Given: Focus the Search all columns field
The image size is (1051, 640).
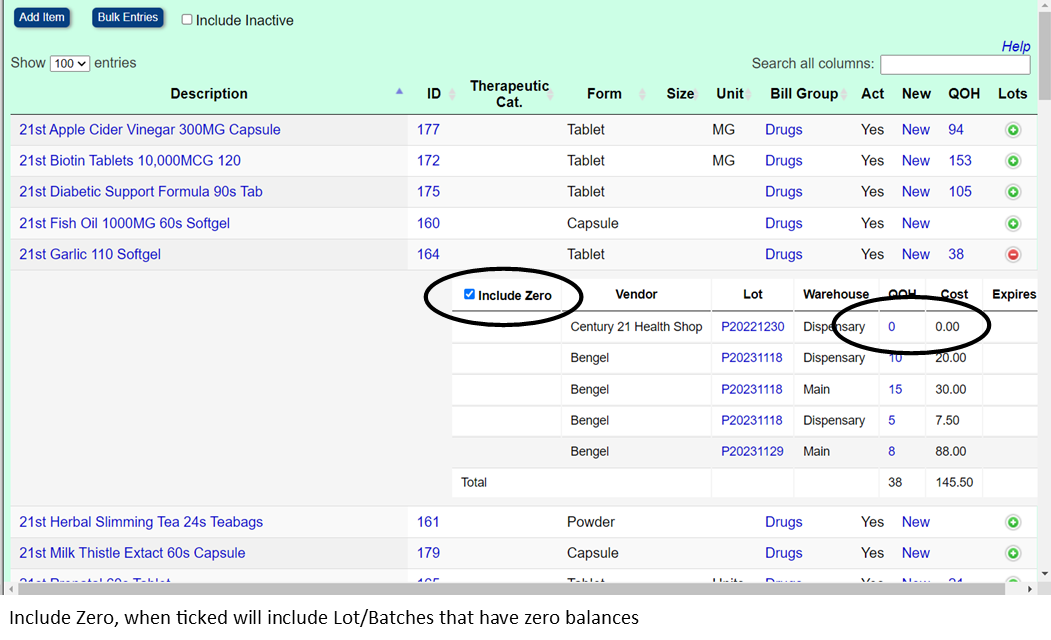Looking at the screenshot, I should pyautogui.click(x=954, y=64).
